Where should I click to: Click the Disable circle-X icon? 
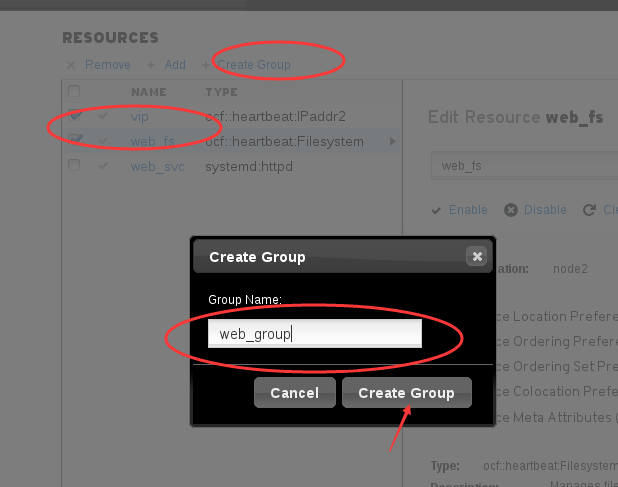click(x=511, y=210)
